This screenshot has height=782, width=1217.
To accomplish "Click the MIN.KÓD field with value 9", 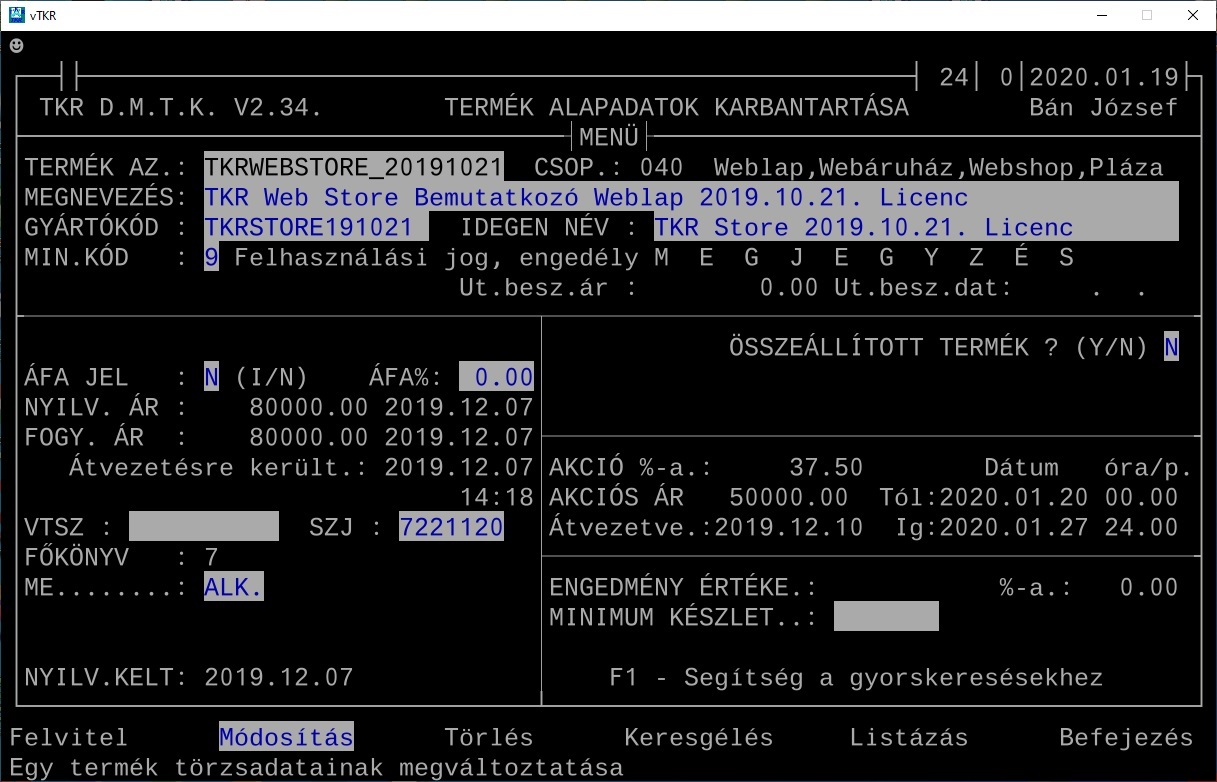I will (212, 258).
